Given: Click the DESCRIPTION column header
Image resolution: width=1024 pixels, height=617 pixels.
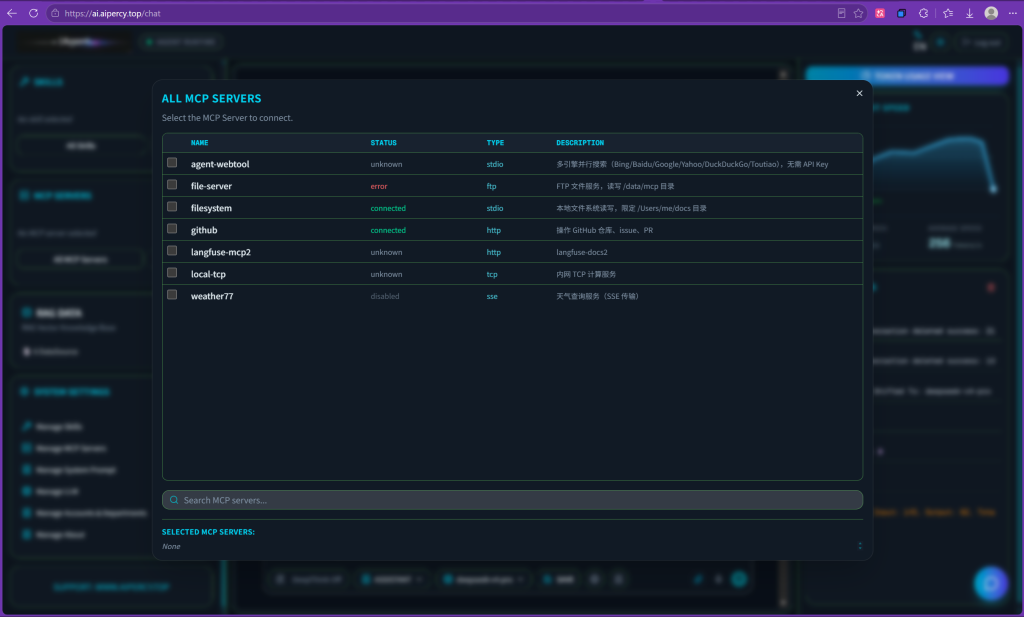Looking at the screenshot, I should (580, 142).
